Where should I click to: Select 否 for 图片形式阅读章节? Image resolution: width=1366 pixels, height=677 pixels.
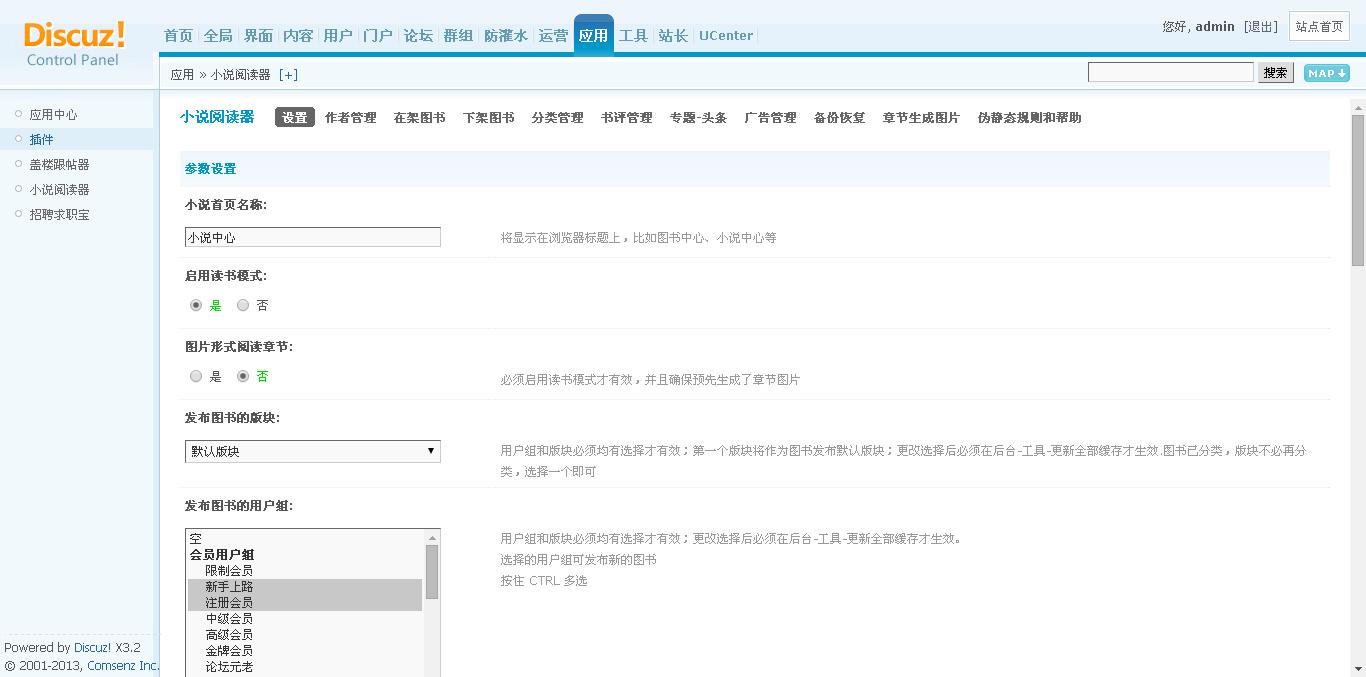243,376
